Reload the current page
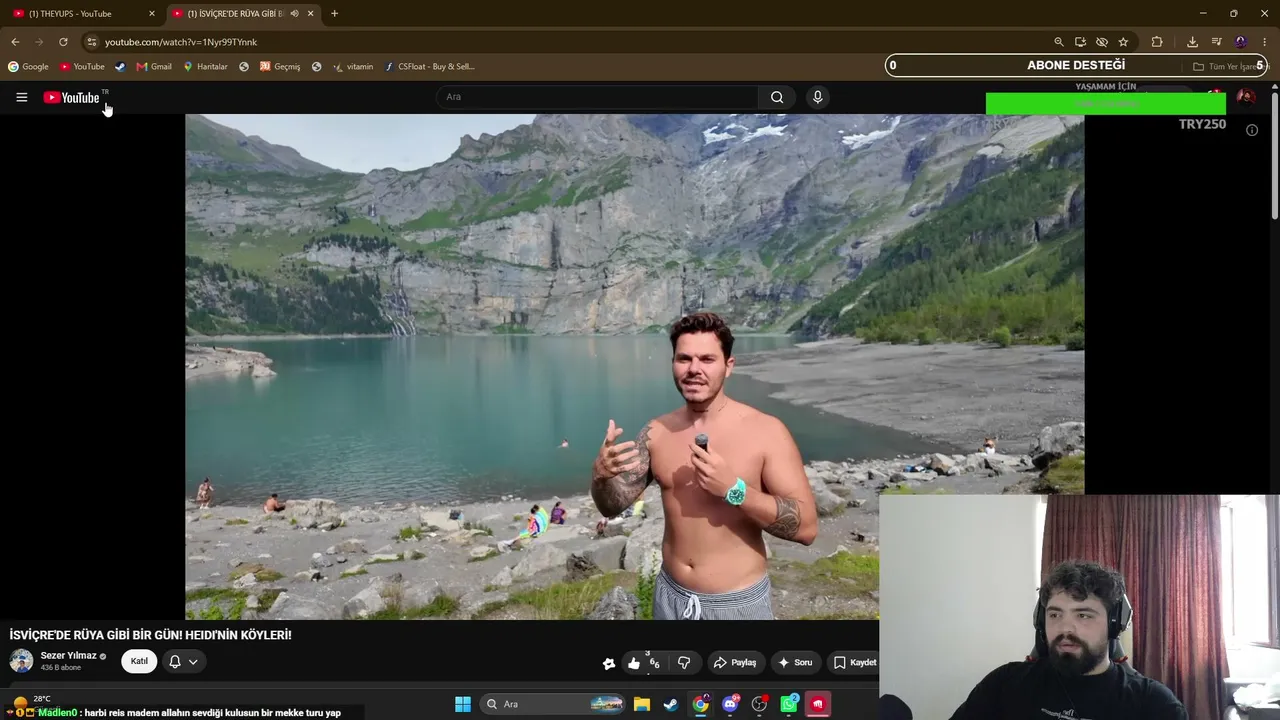The height and width of the screenshot is (720, 1280). 63,42
